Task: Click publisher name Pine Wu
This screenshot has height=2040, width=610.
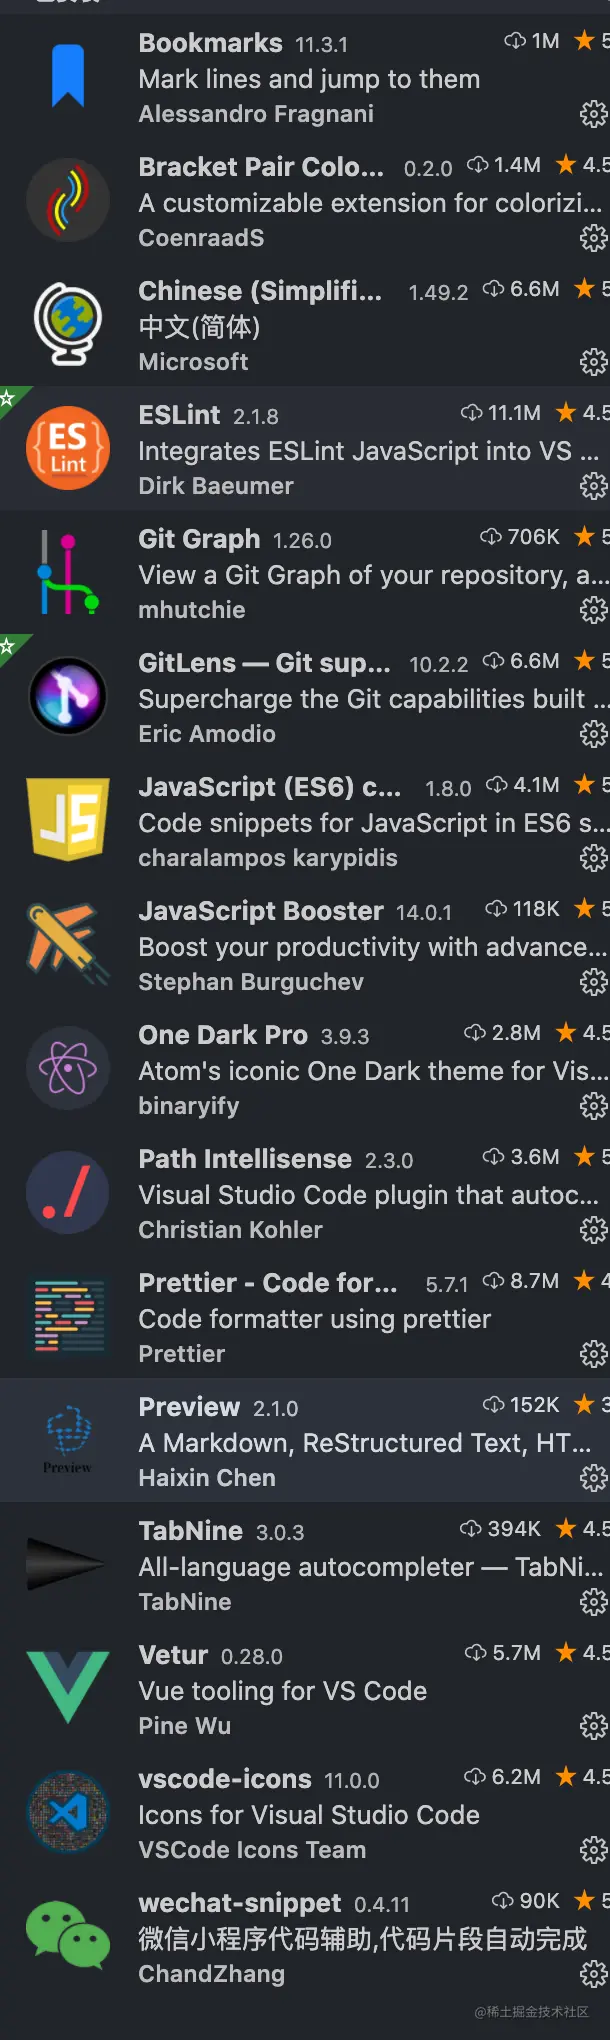Action: [x=184, y=1726]
